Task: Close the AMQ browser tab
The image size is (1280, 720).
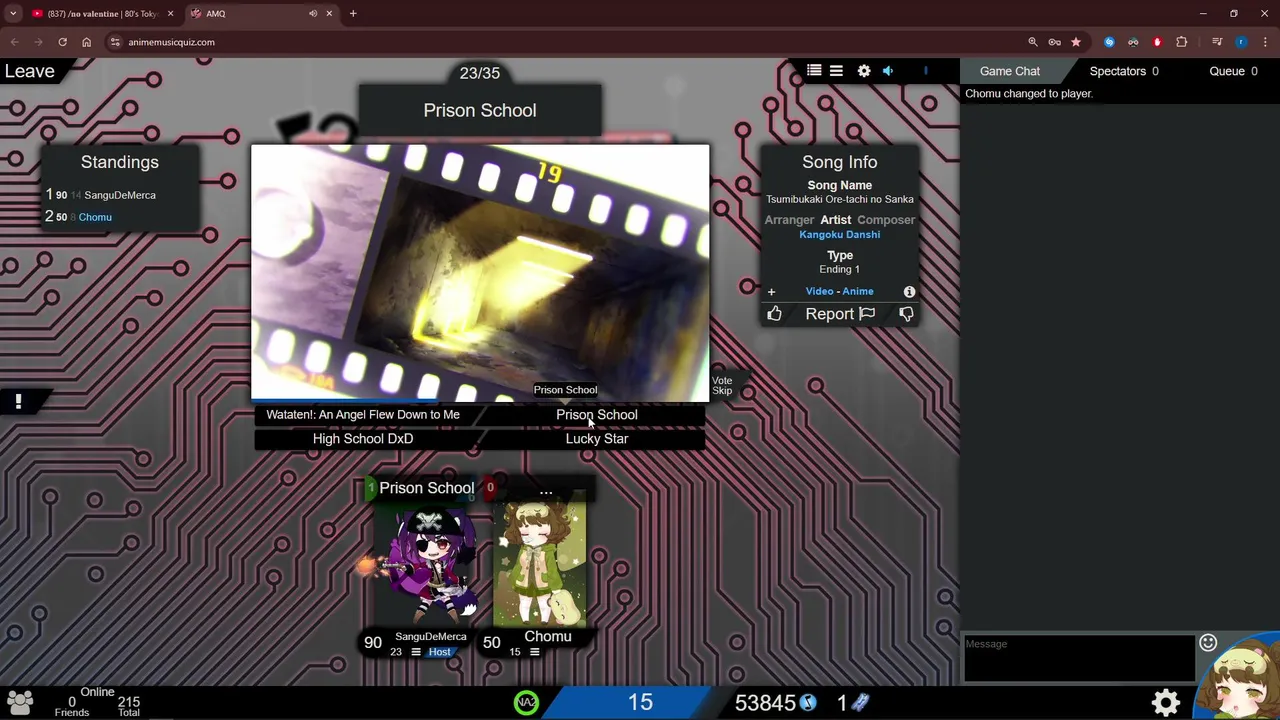Action: [x=329, y=14]
